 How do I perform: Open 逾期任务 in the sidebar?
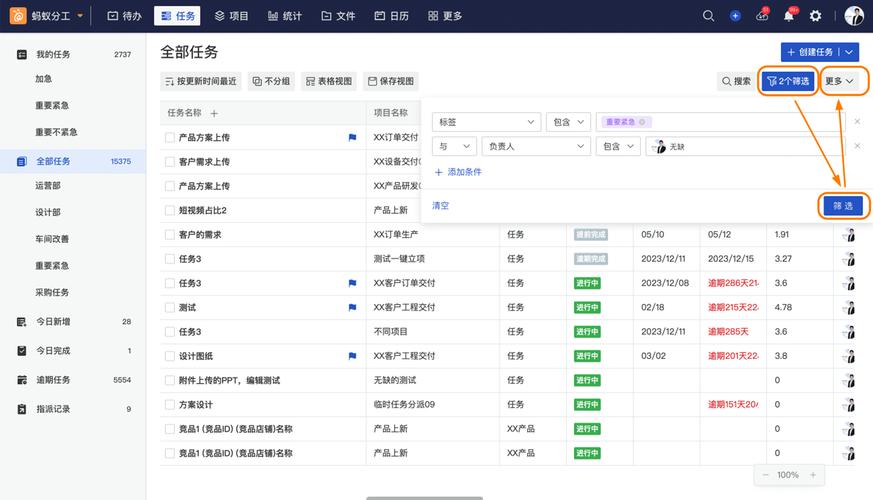(x=53, y=380)
